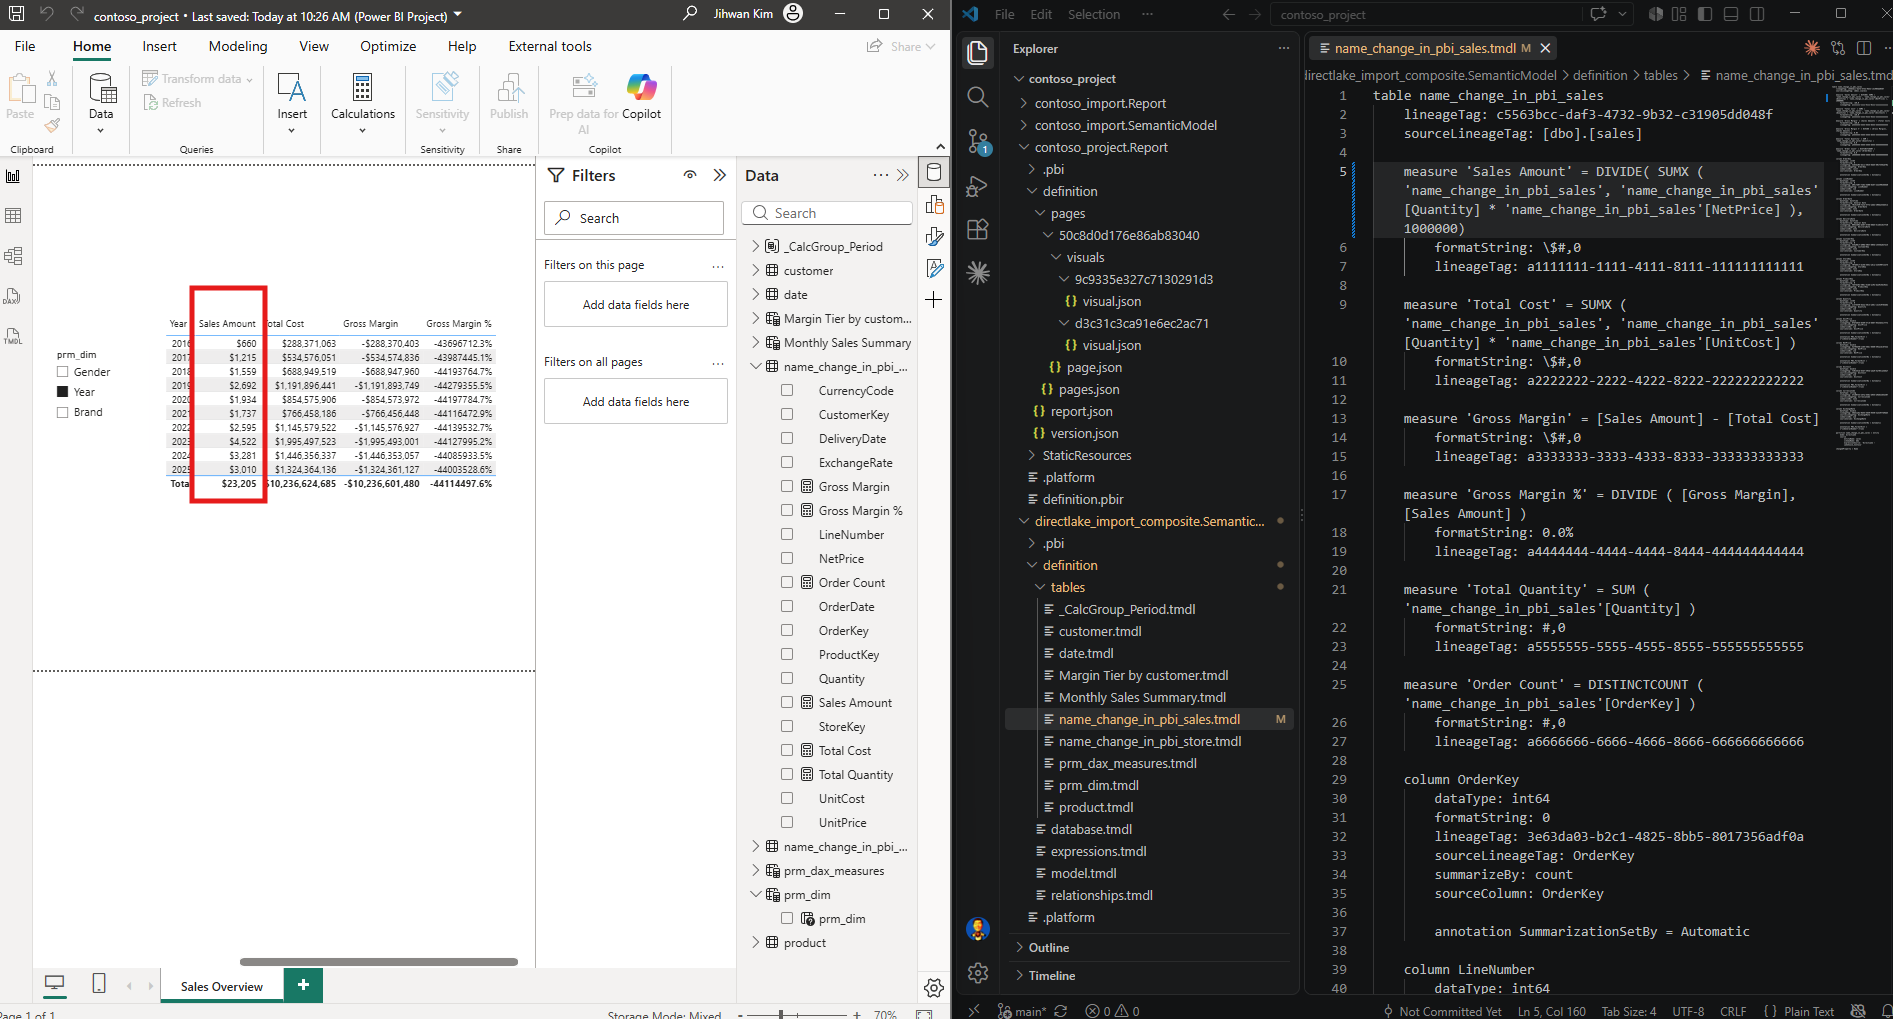The width and height of the screenshot is (1893, 1019).
Task: Uncheck the Year slicer option
Action: 63,392
